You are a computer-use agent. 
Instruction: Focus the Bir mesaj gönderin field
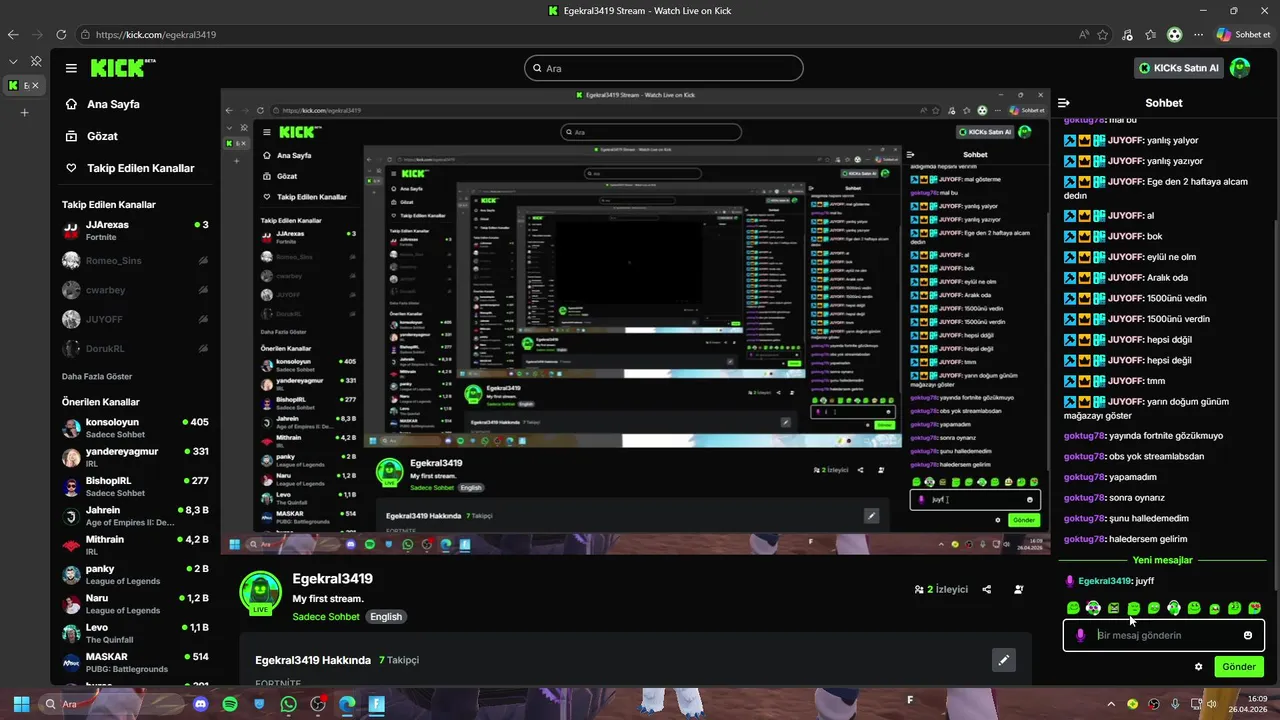click(x=1164, y=635)
